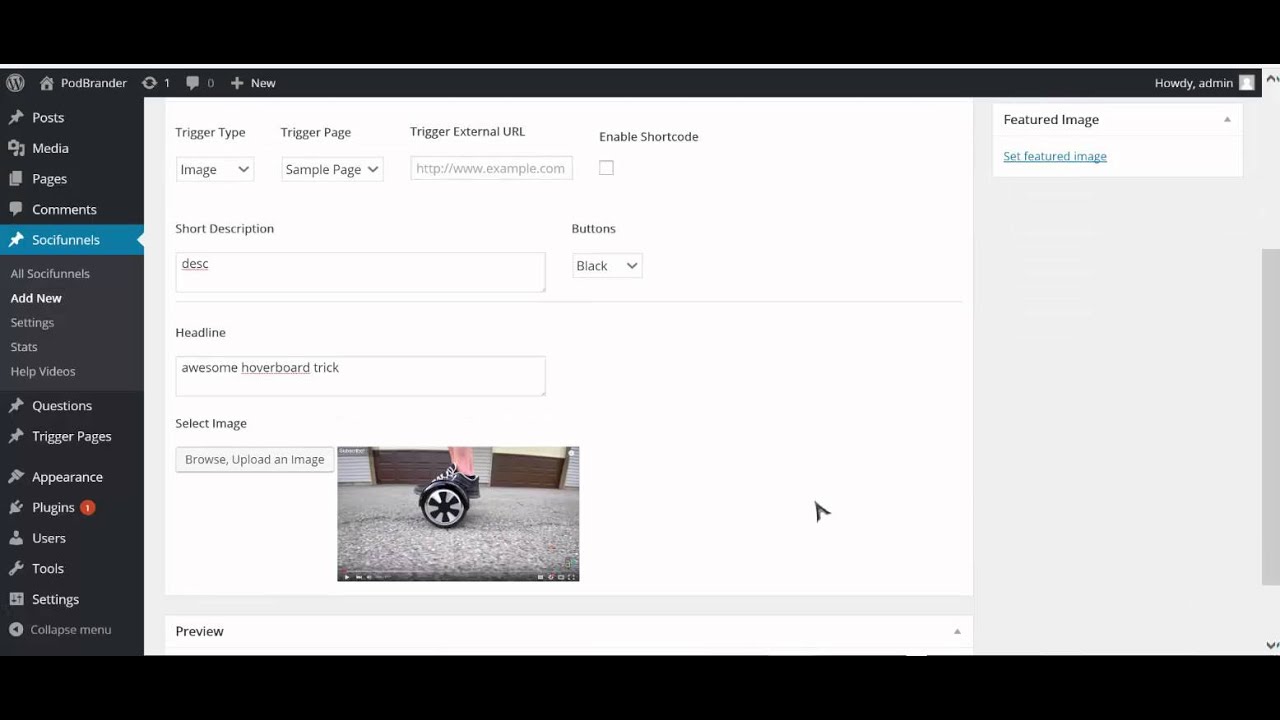
Task: Click the Plugins update count badge
Action: (x=87, y=508)
